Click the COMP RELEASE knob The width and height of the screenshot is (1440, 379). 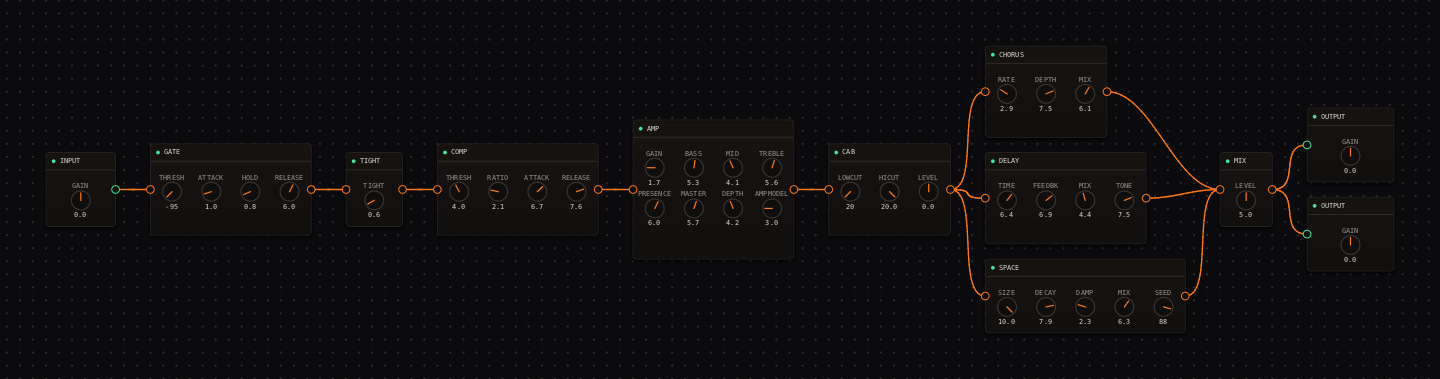pos(576,191)
